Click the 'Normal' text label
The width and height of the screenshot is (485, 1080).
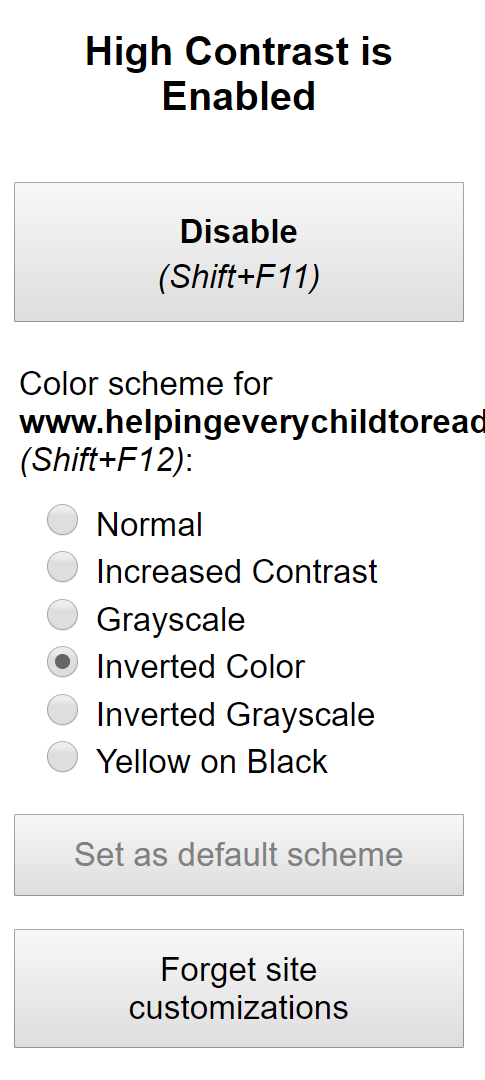coord(149,525)
